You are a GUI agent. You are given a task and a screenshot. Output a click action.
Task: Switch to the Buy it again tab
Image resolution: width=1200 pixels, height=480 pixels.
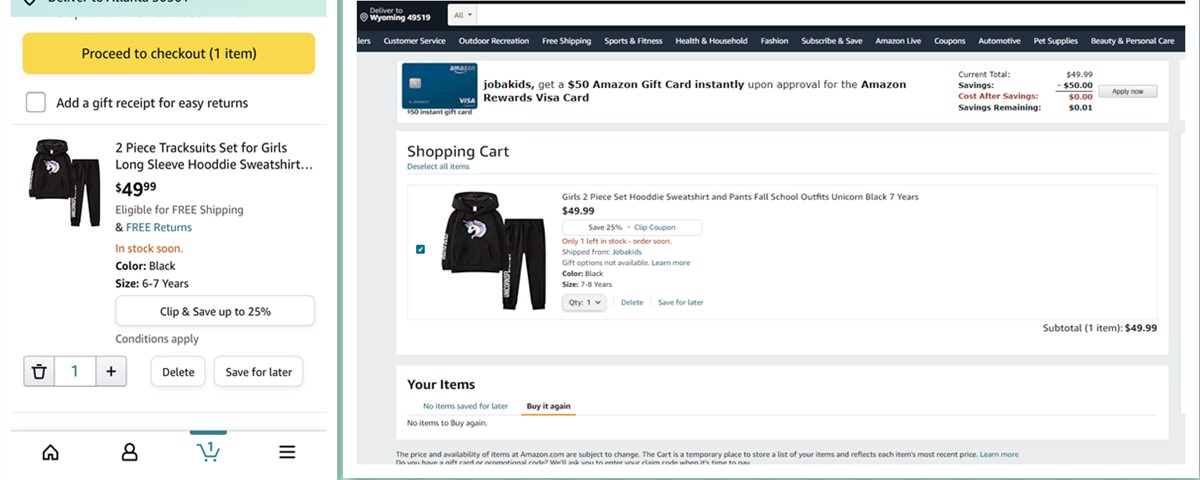549,406
